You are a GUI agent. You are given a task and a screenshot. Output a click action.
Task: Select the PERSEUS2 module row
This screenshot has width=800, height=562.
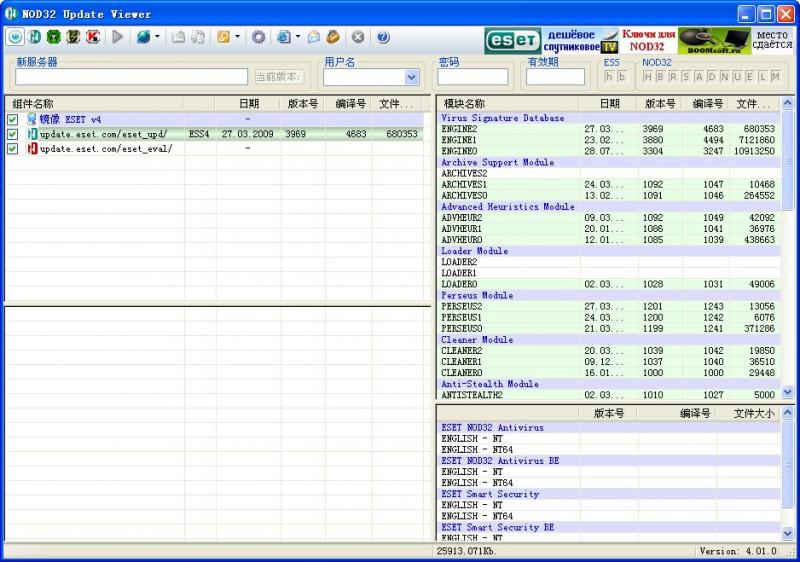coord(609,306)
